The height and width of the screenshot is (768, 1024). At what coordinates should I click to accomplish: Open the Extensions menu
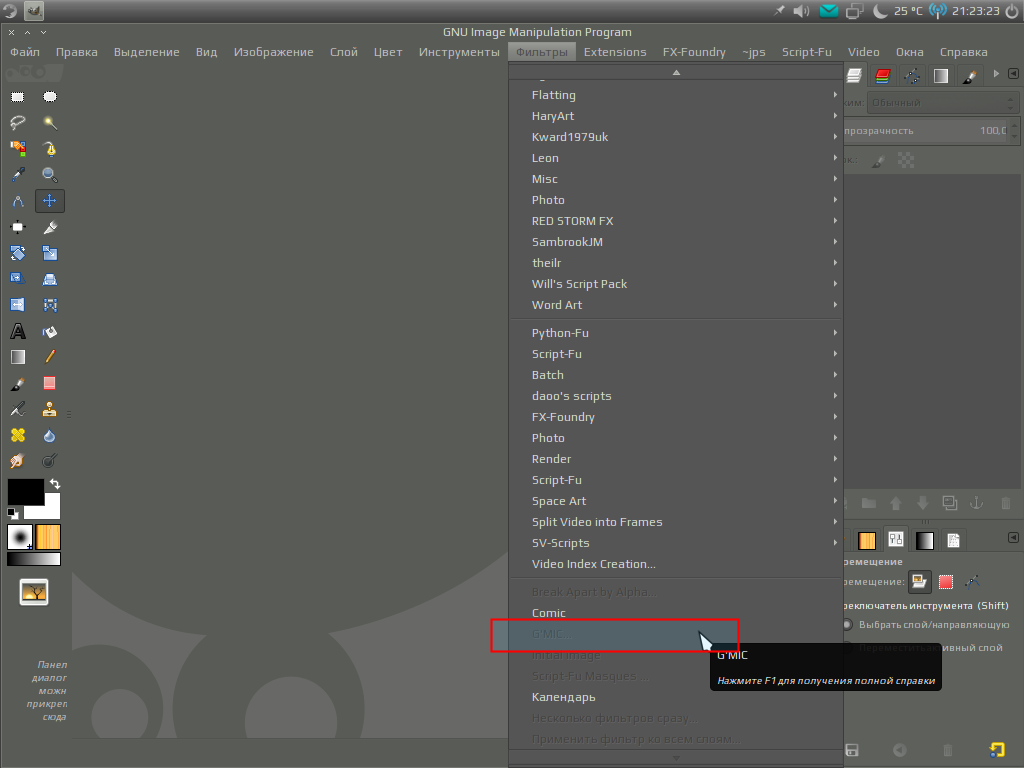(615, 52)
